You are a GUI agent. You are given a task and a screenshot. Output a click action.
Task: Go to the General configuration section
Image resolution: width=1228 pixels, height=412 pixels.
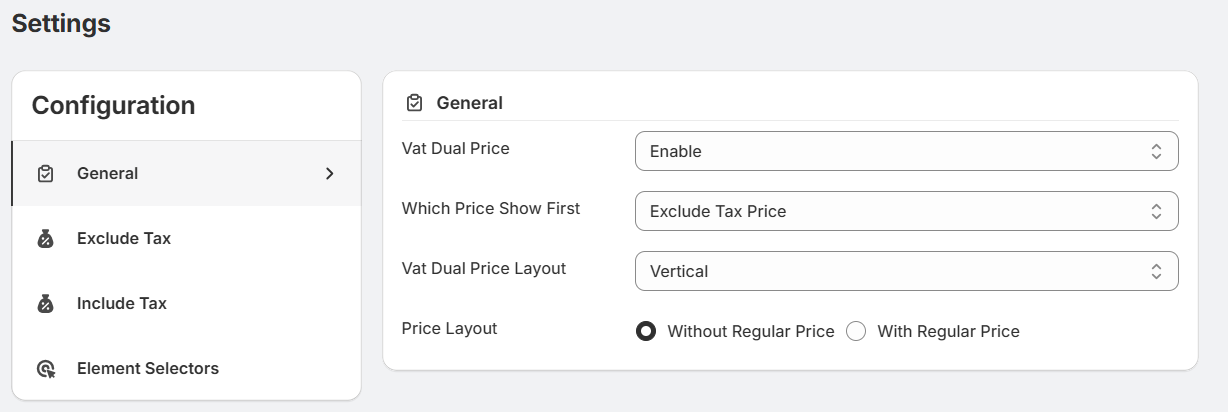point(108,174)
